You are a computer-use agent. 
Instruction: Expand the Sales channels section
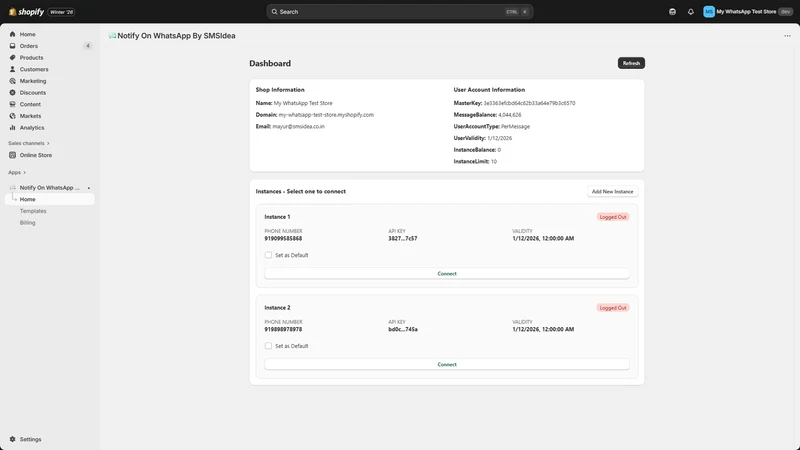click(x=29, y=143)
